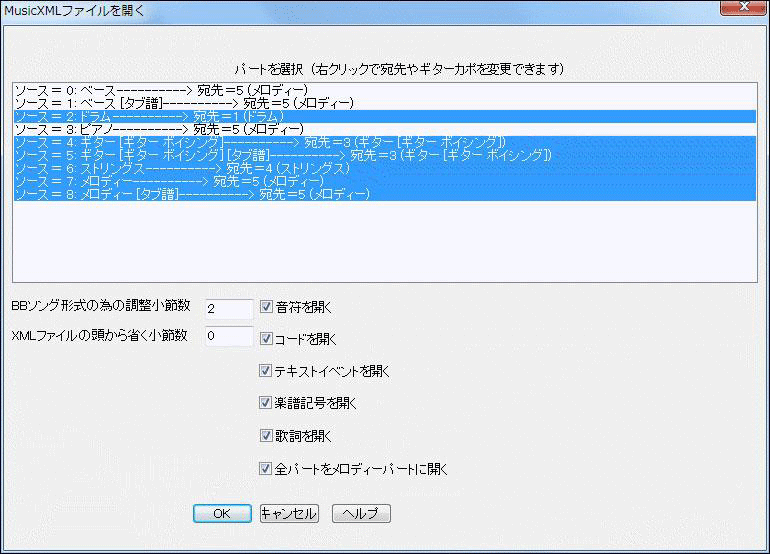Viewport: 770px width, 554px height.
Task: Select row ソース = 7: メロディー
Action: [385, 181]
